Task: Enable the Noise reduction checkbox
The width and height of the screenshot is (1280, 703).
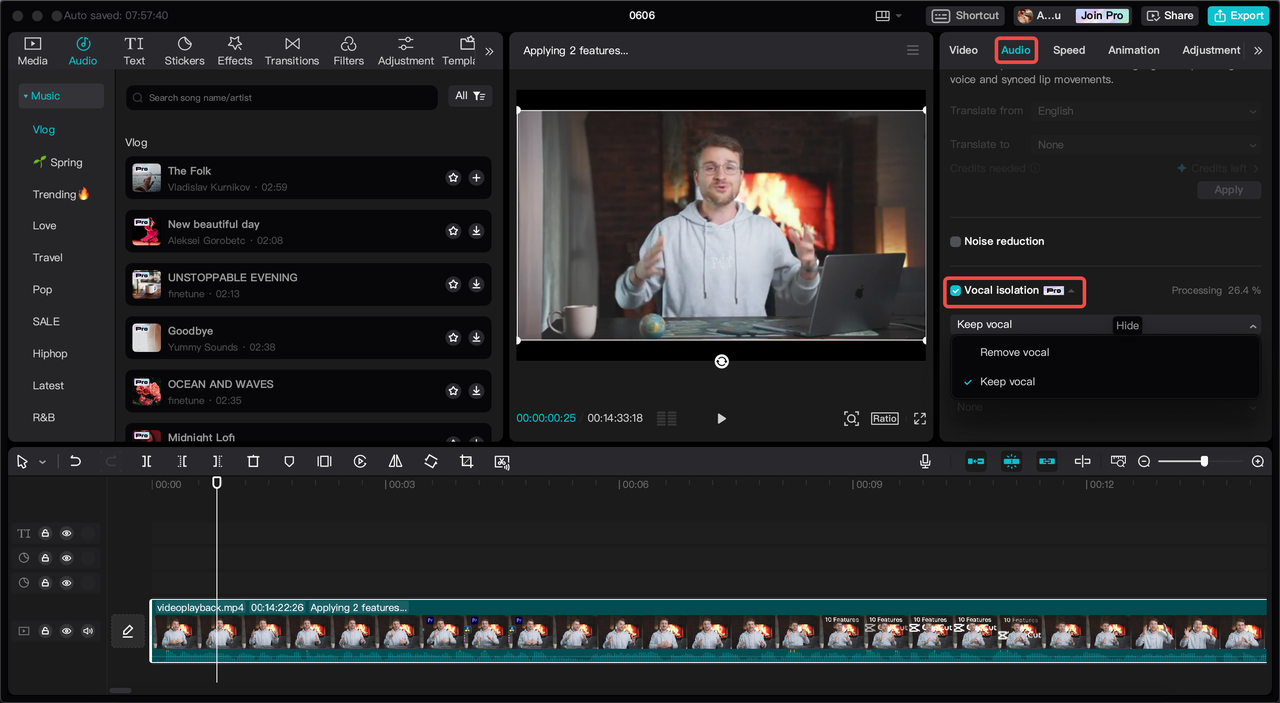Action: point(956,241)
